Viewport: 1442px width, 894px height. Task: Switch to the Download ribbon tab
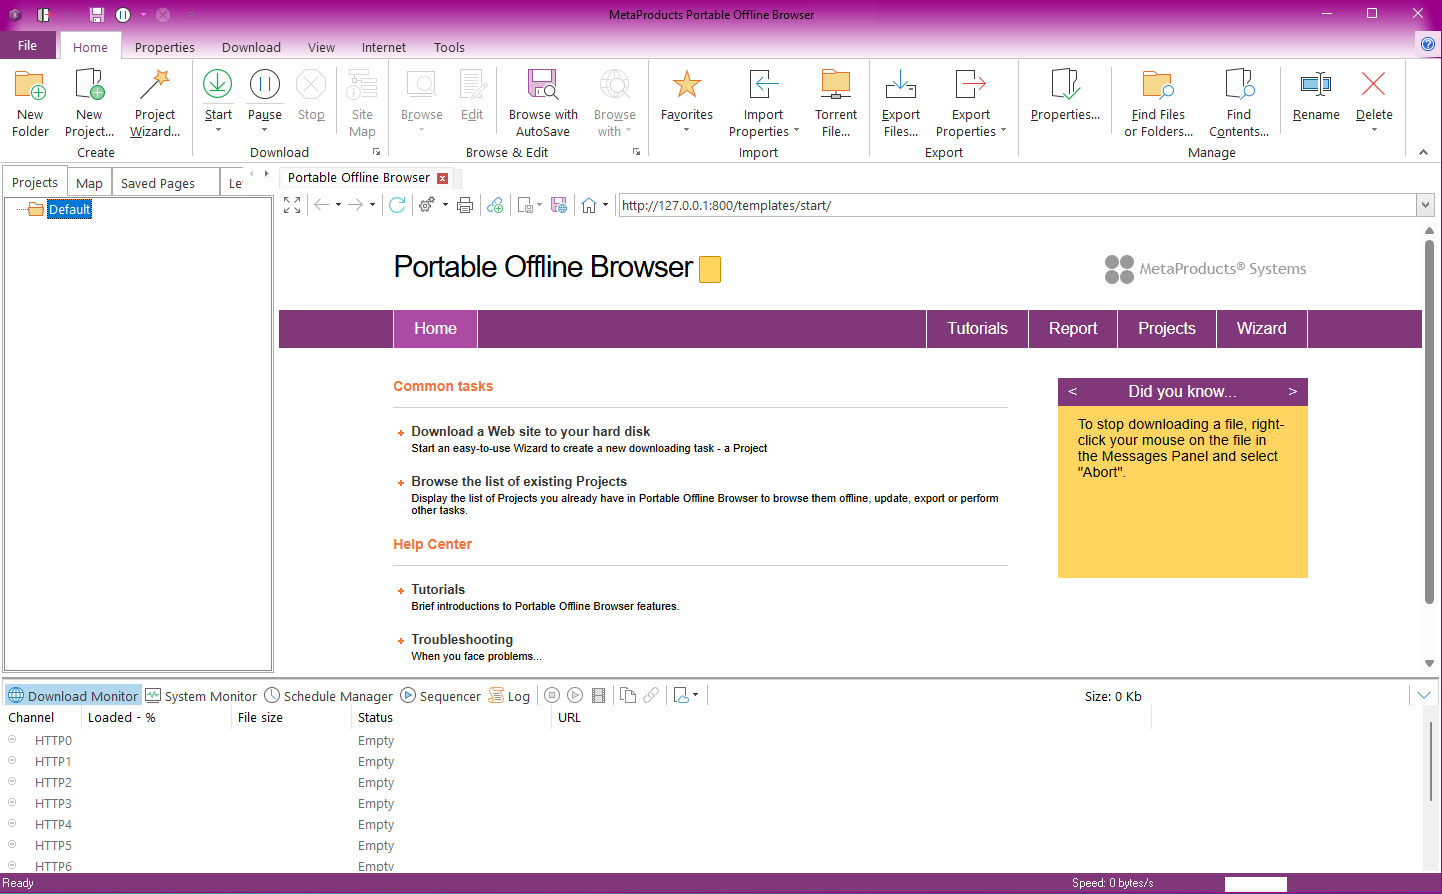(251, 47)
